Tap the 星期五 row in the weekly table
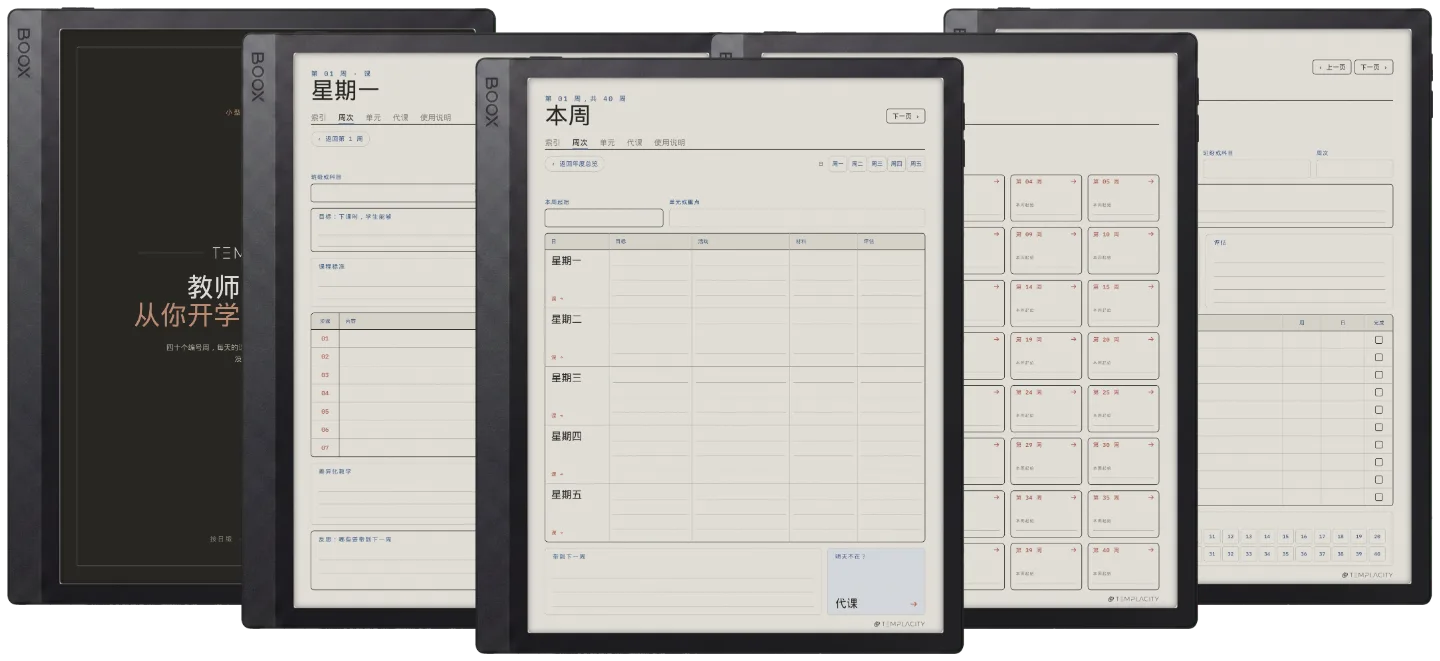The image size is (1440, 661). pyautogui.click(x=735, y=513)
